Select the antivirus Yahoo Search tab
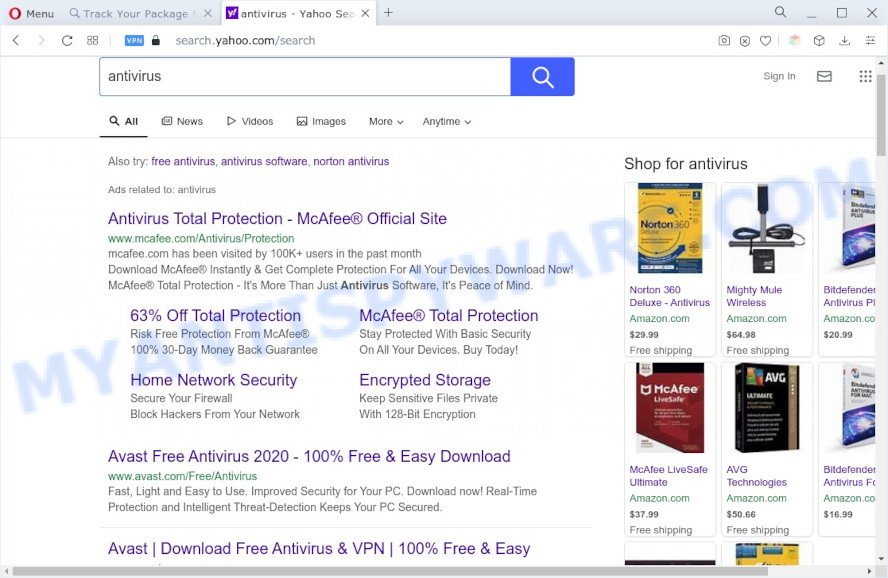Image resolution: width=888 pixels, height=578 pixels. [x=291, y=14]
